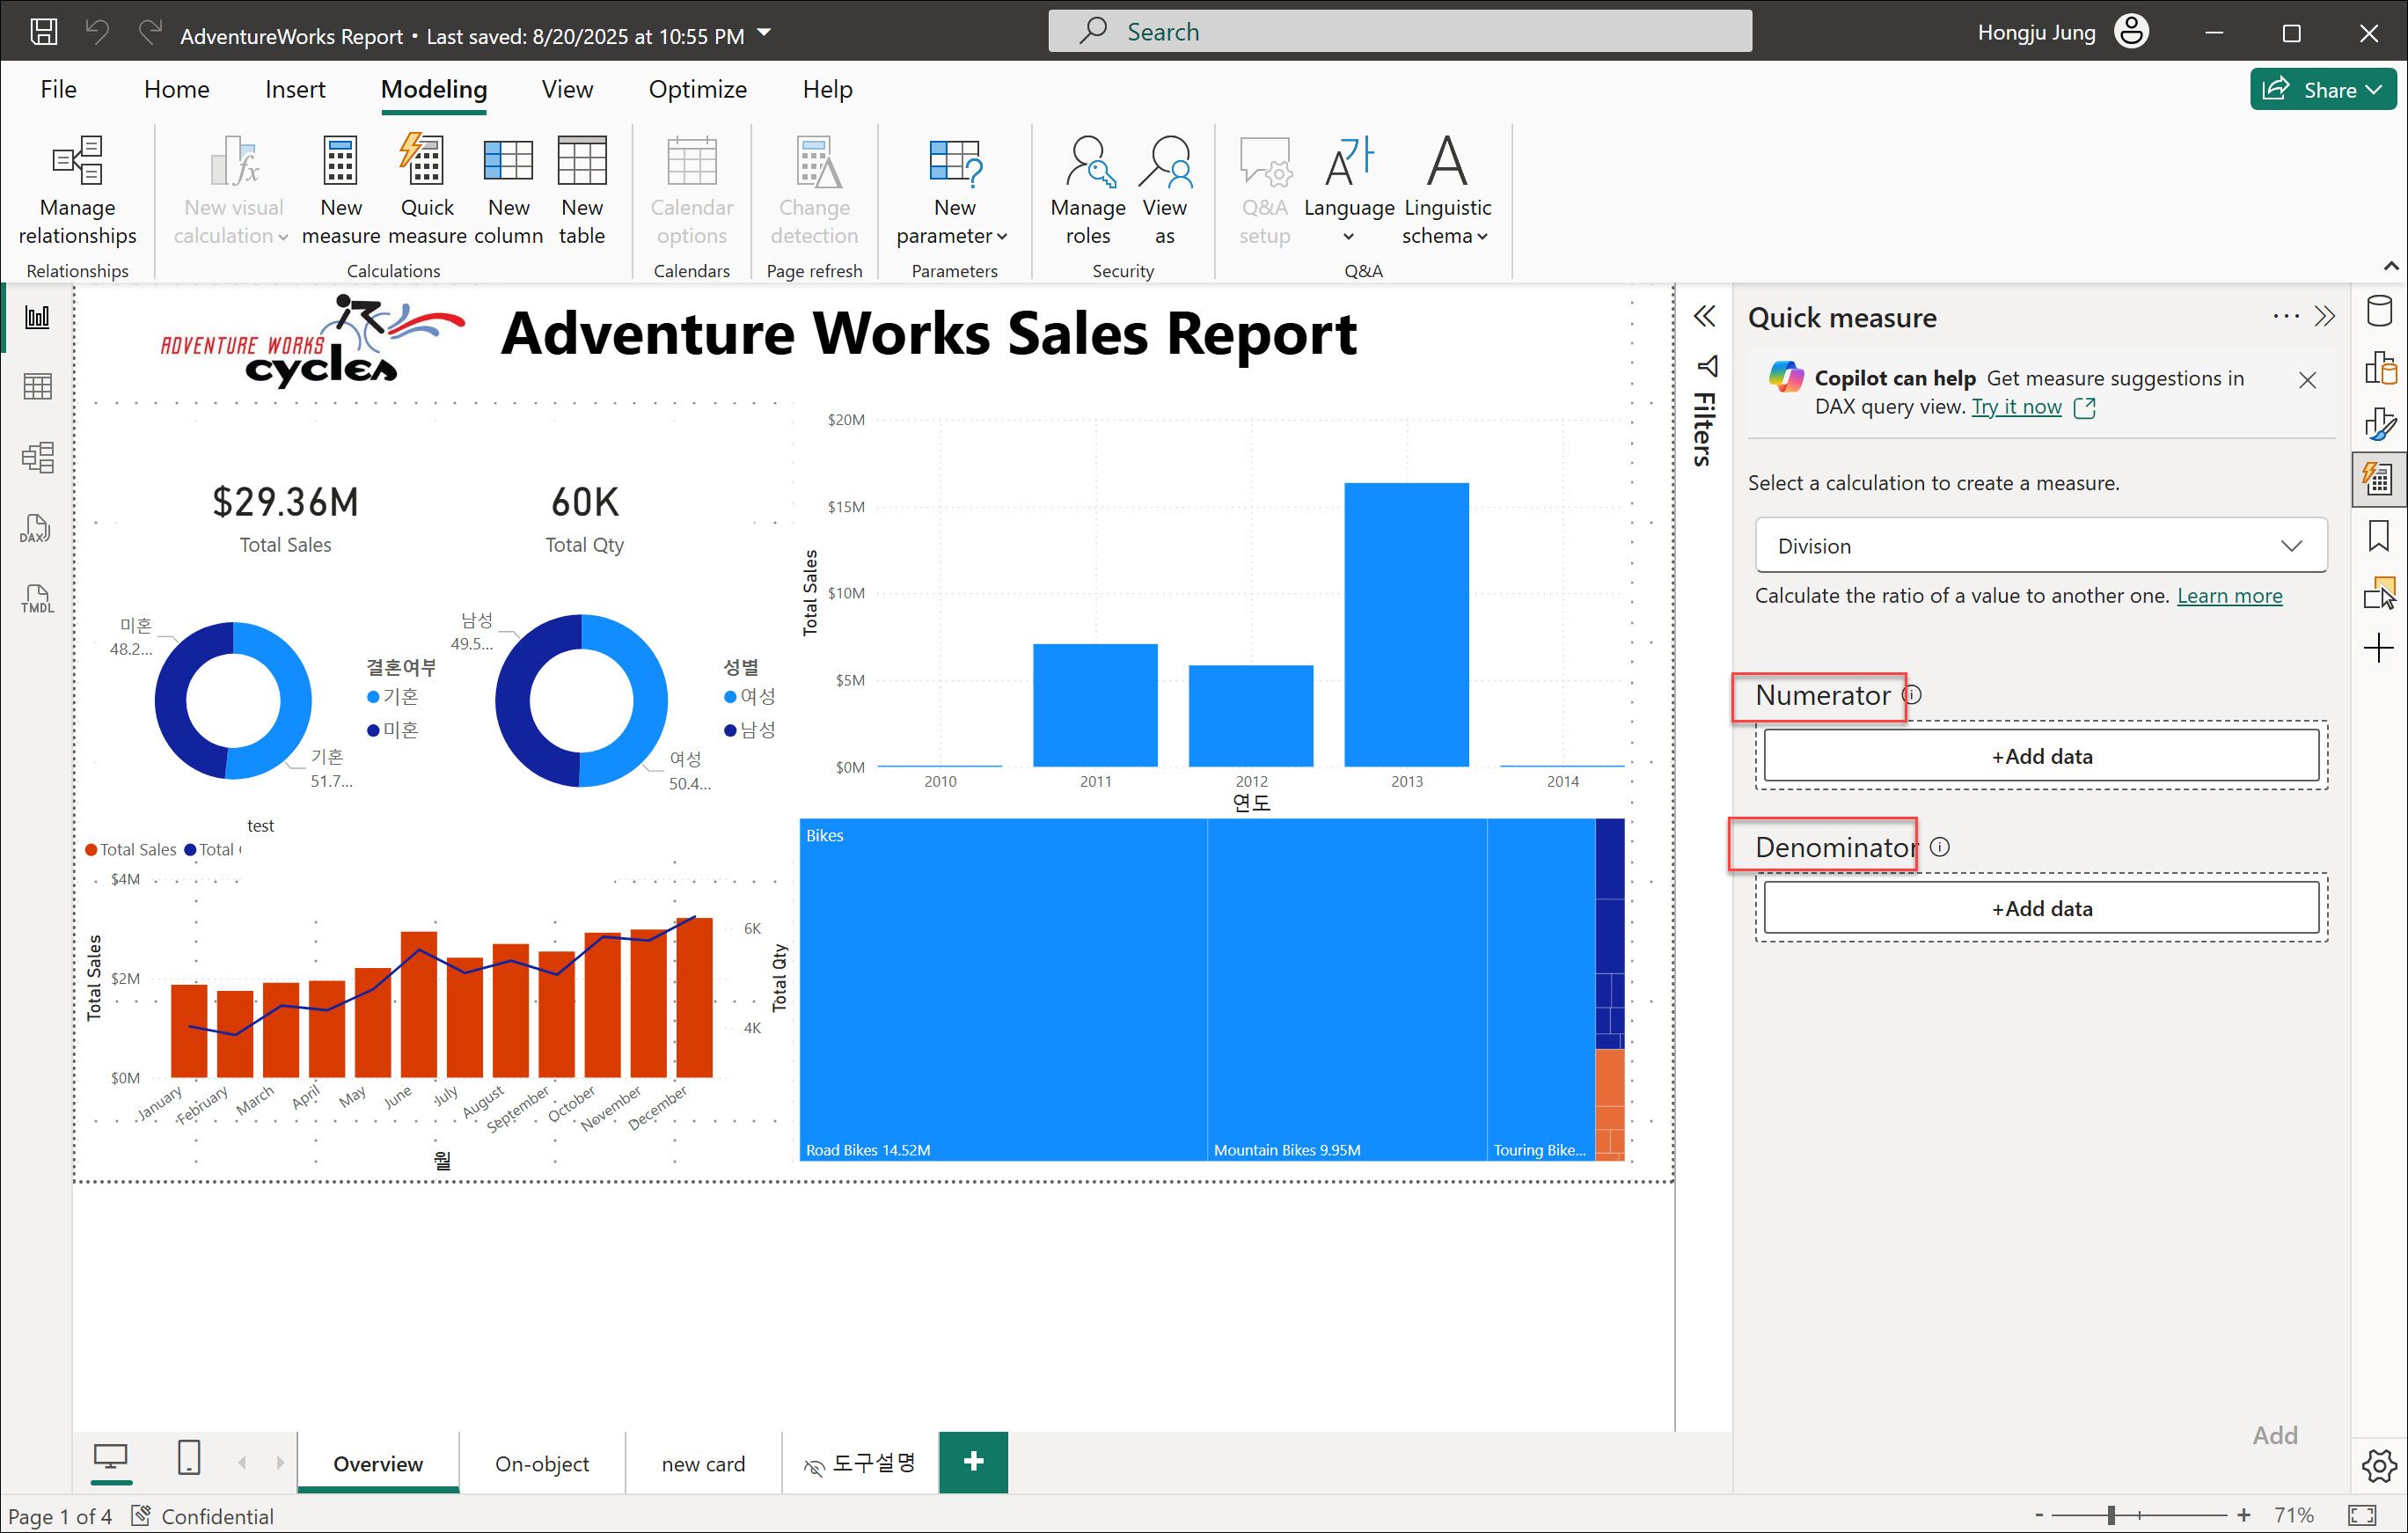The image size is (2408, 1533).
Task: Click the View as button
Action: tap(1165, 191)
